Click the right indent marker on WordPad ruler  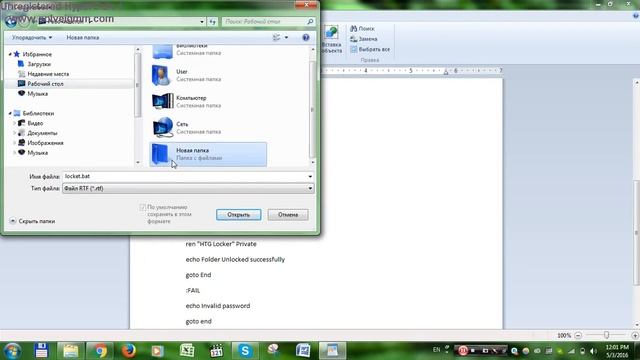click(x=446, y=73)
